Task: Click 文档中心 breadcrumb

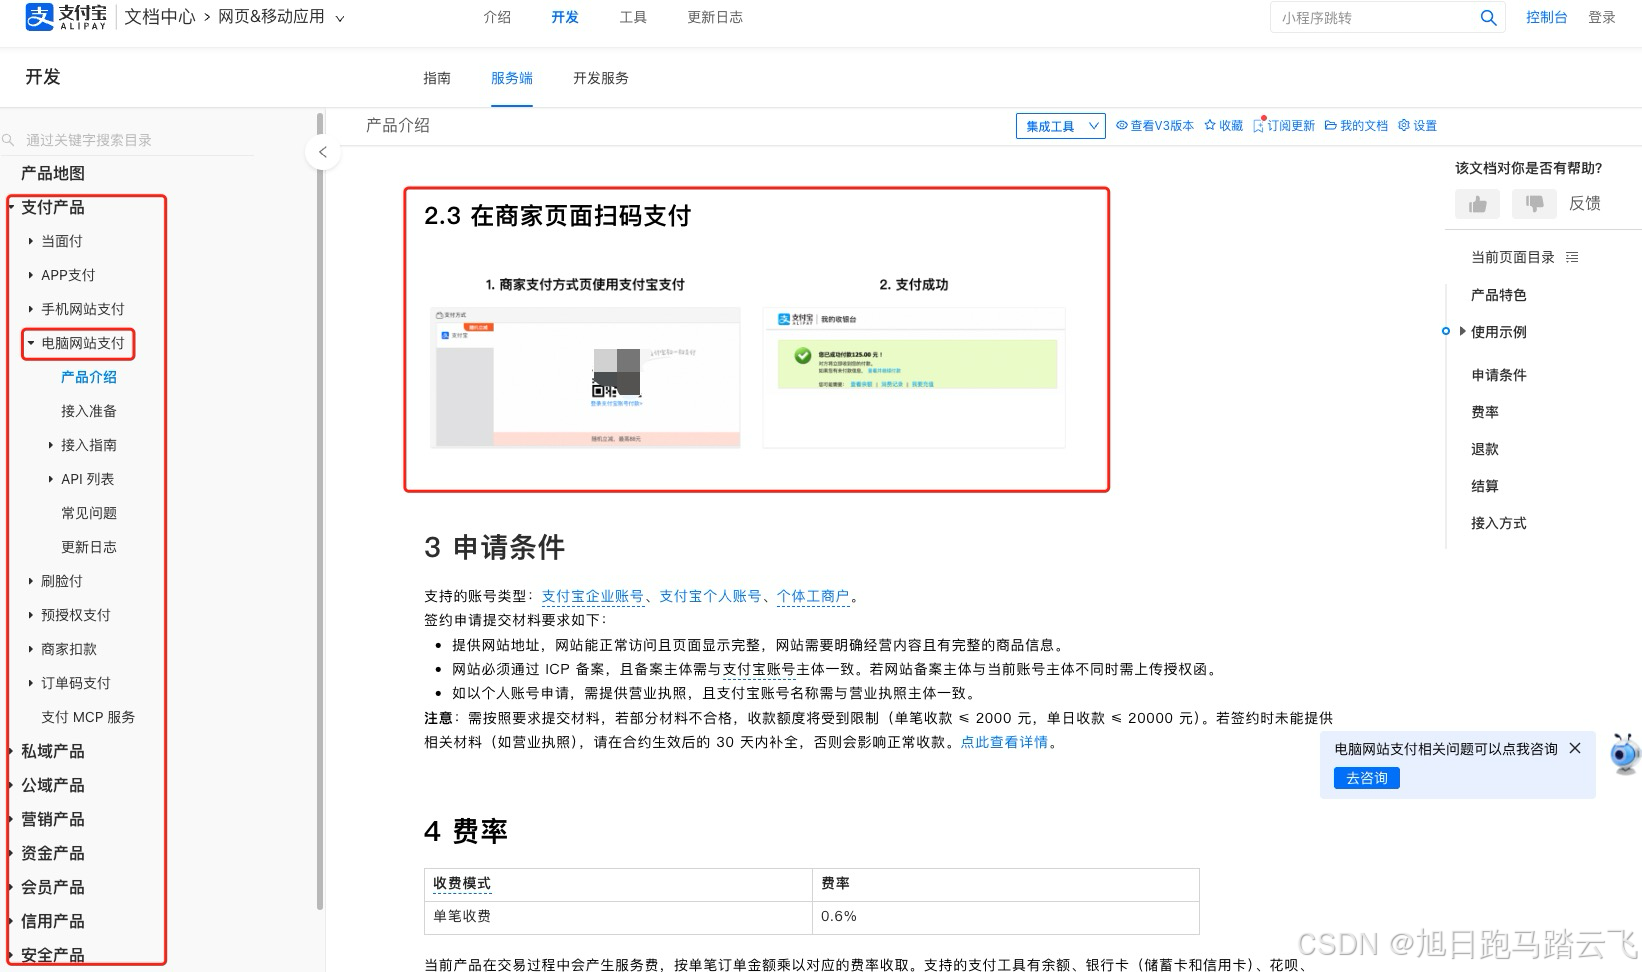Action: click(x=160, y=17)
